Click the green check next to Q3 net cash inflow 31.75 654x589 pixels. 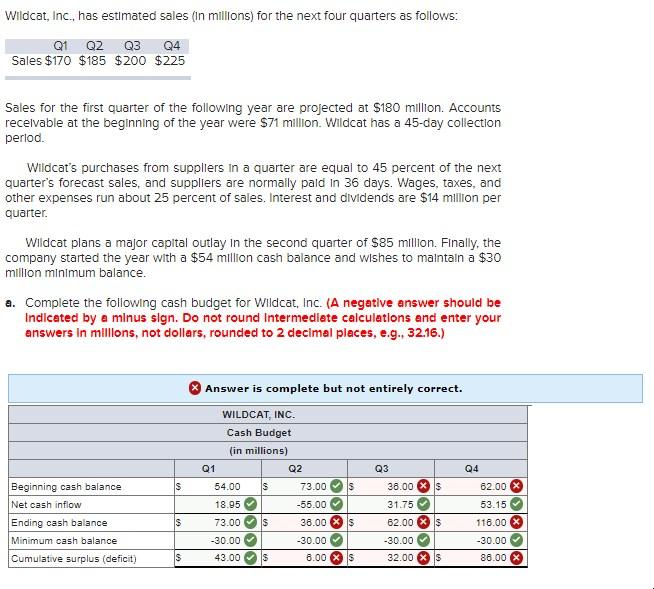click(x=423, y=504)
